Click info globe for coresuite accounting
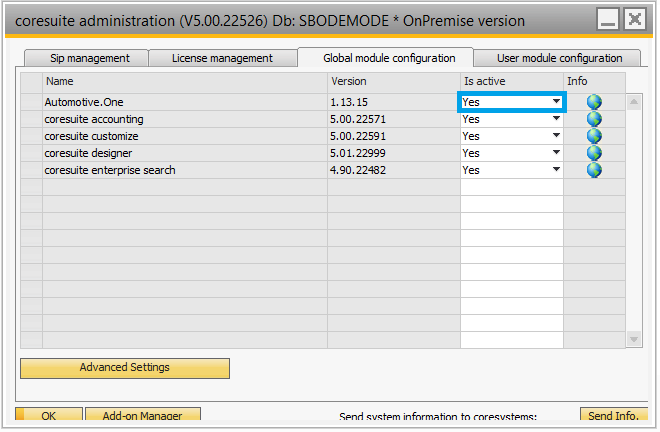 click(594, 119)
